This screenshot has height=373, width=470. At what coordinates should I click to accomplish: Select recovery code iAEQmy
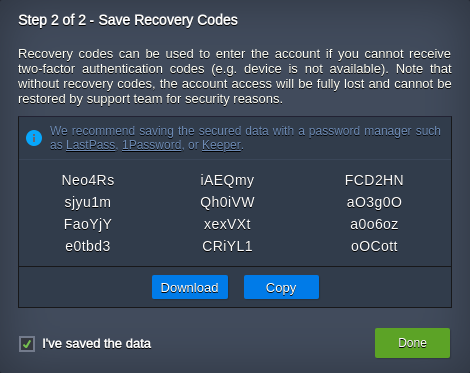coord(227,180)
